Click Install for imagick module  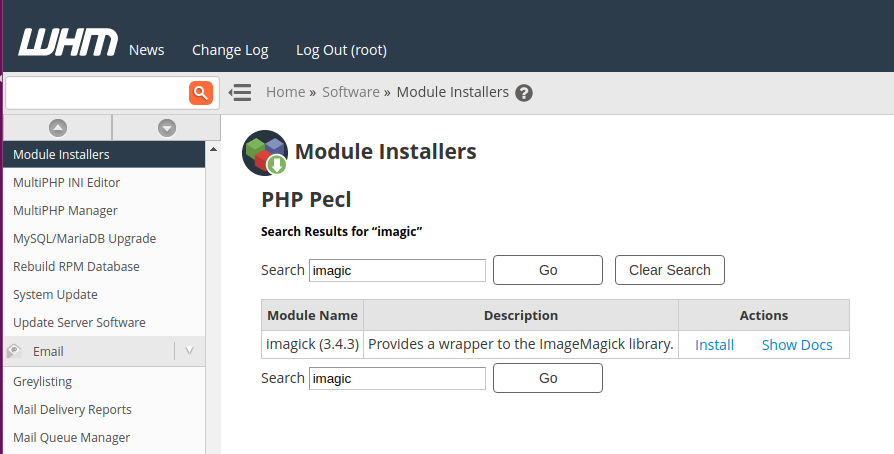tap(714, 345)
